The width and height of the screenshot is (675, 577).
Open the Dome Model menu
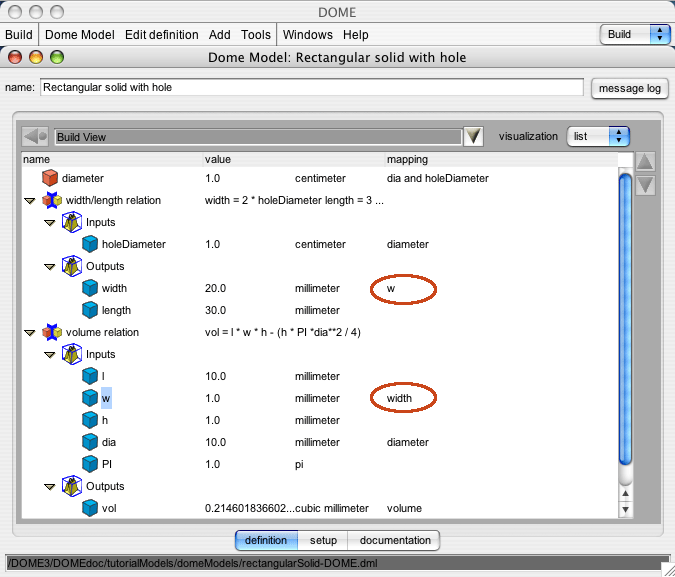(x=80, y=34)
